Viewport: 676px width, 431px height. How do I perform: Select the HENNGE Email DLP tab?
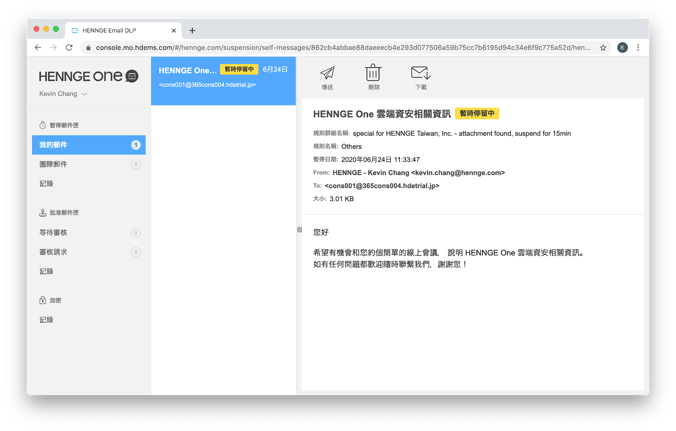(123, 30)
